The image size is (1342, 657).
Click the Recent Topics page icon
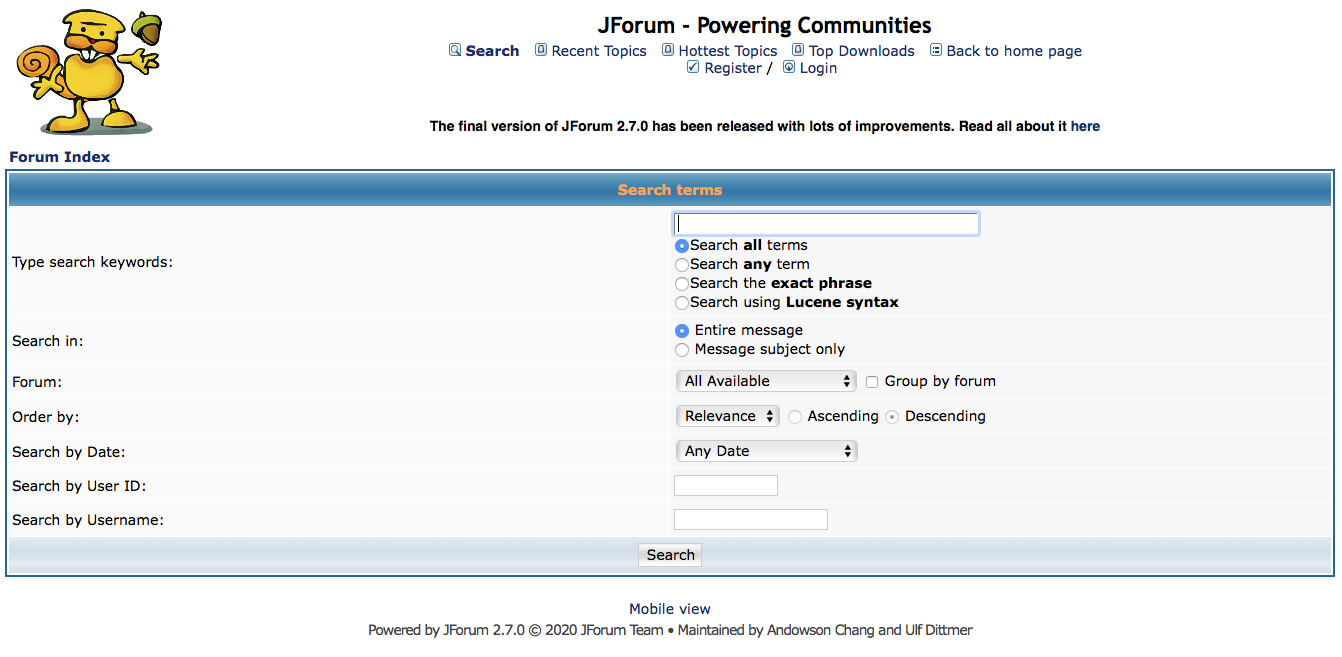coord(541,50)
